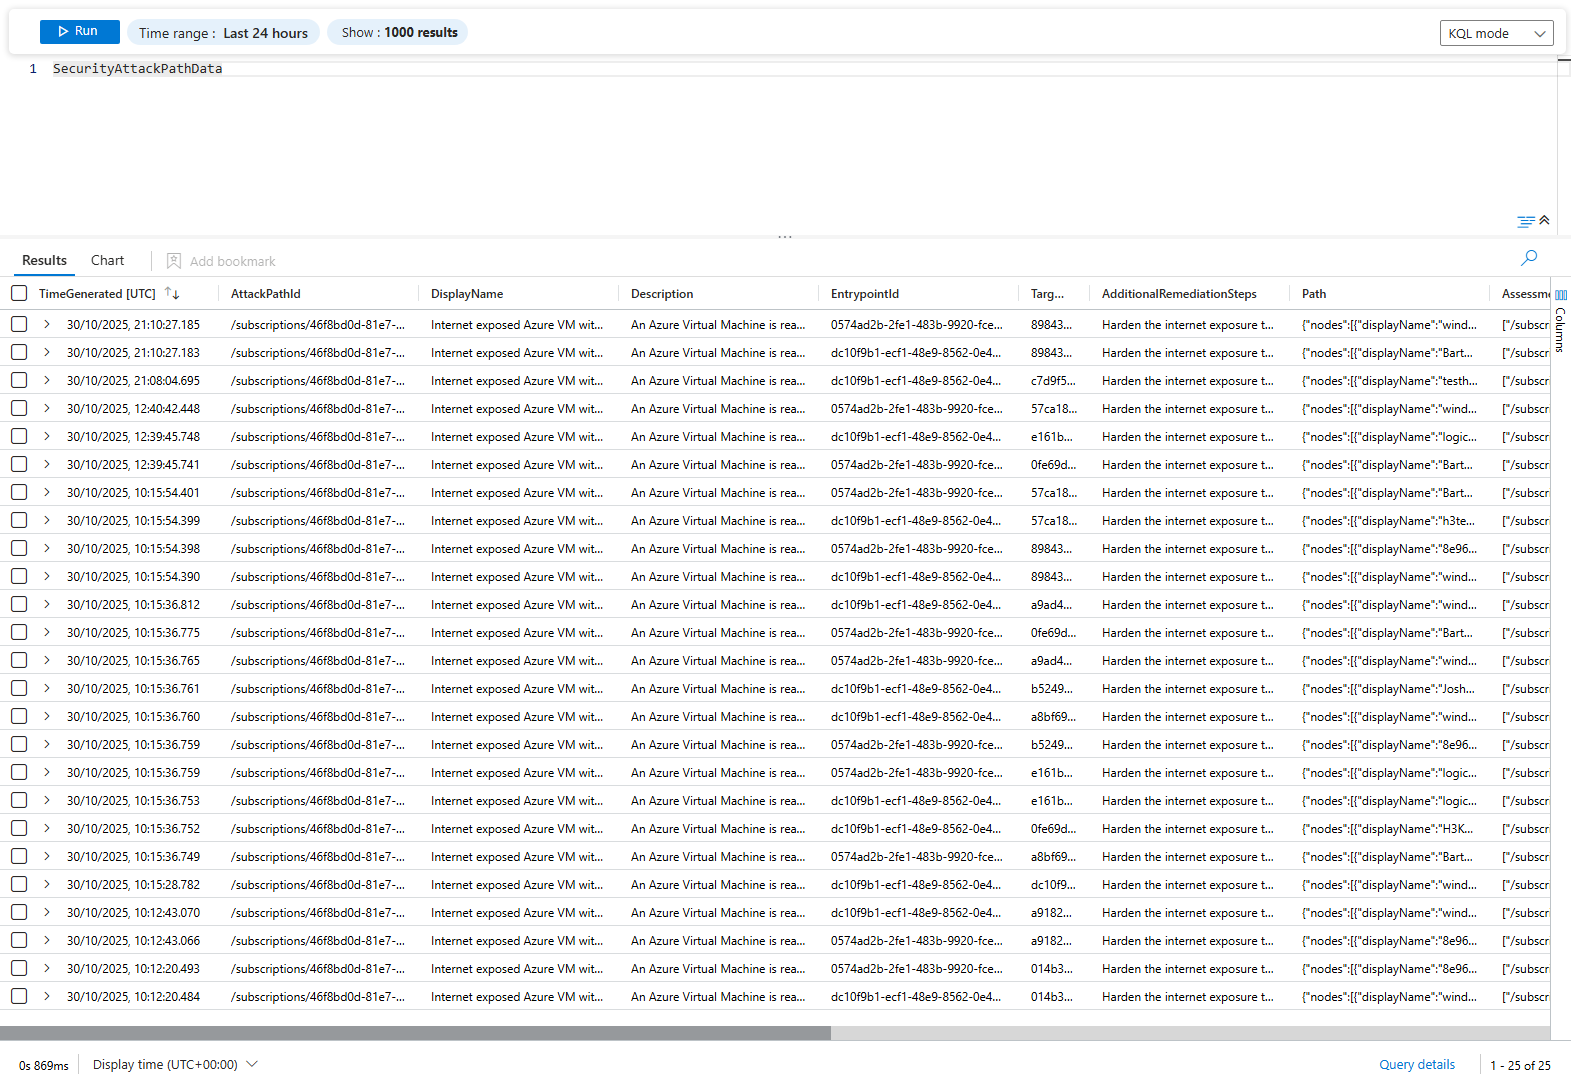Collapse the query editor with double chevron
This screenshot has width=1588, height=1092.
coord(1544,220)
